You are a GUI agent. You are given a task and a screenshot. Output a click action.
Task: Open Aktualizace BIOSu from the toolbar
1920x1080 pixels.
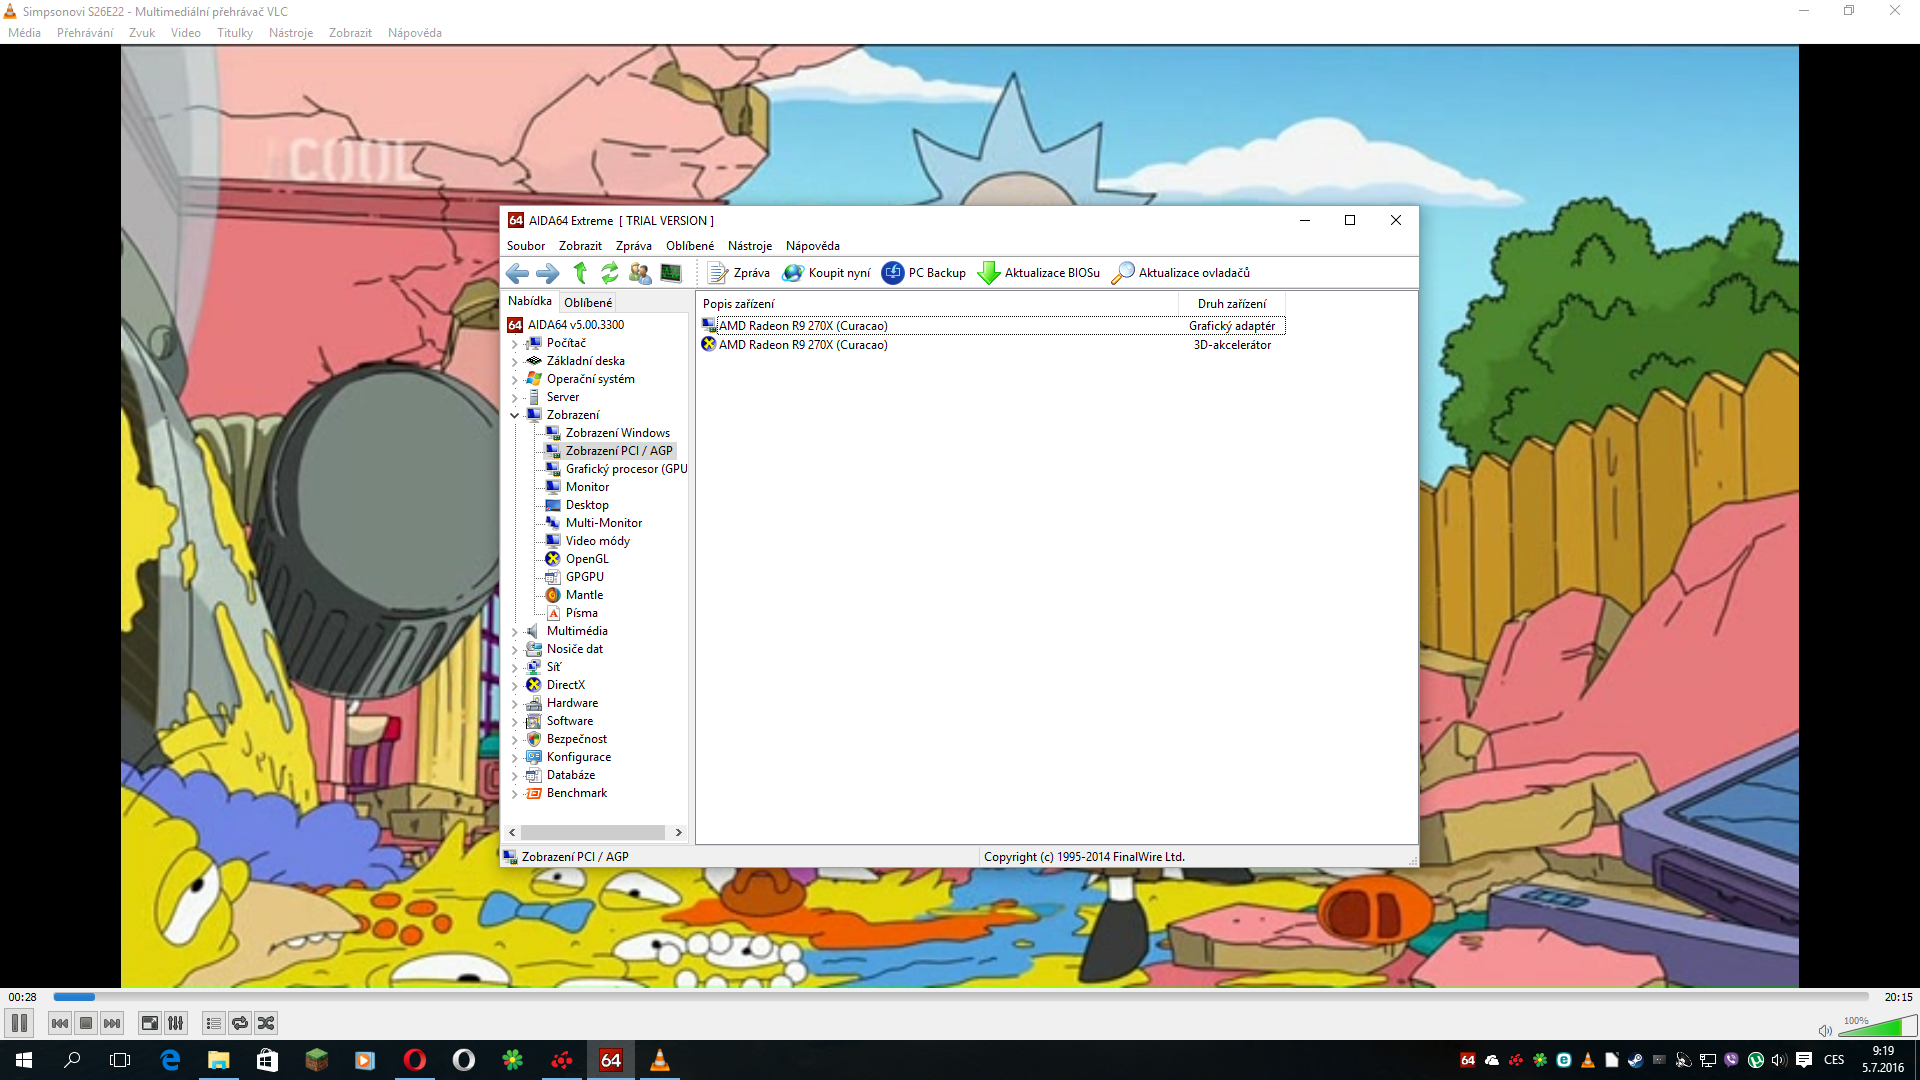click(x=1038, y=273)
